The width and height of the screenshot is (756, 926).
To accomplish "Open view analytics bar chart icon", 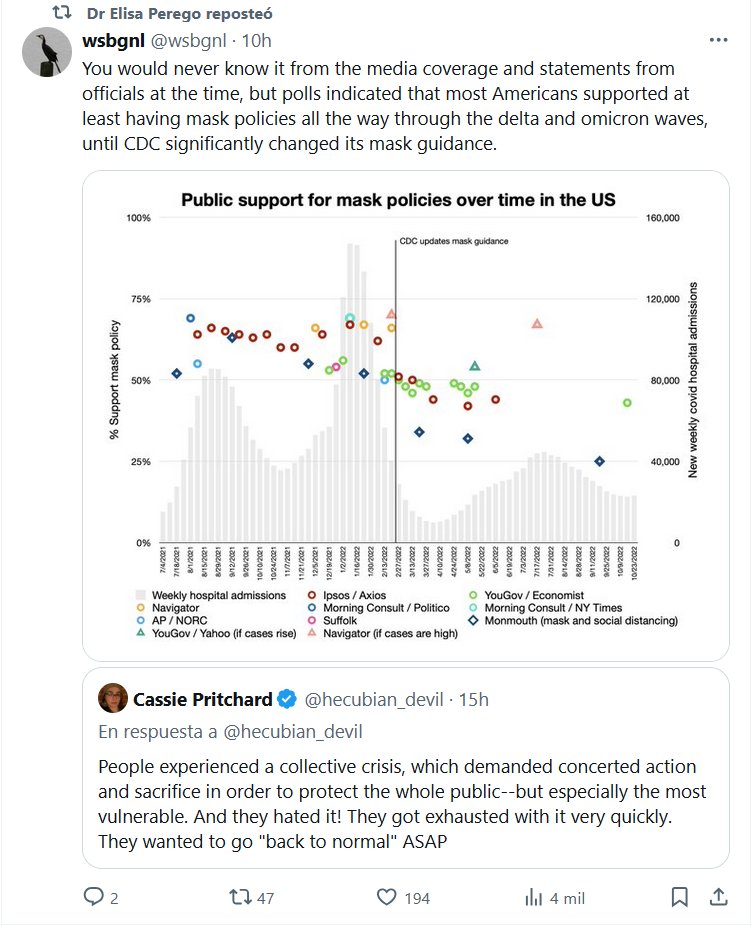I will 534,897.
